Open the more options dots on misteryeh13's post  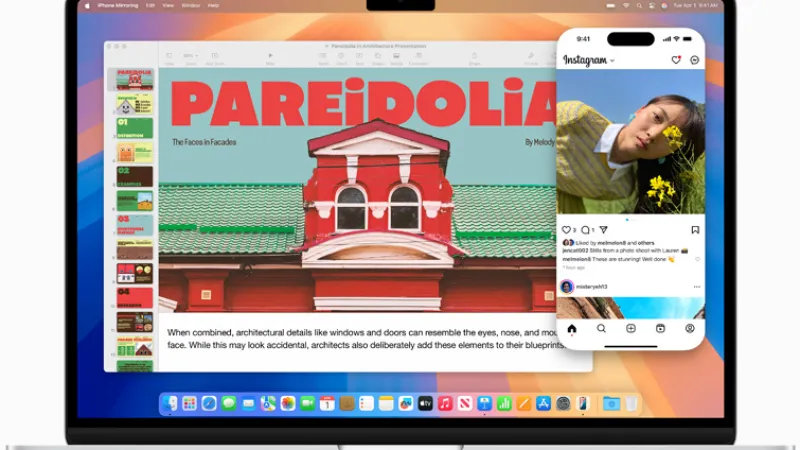[x=697, y=287]
